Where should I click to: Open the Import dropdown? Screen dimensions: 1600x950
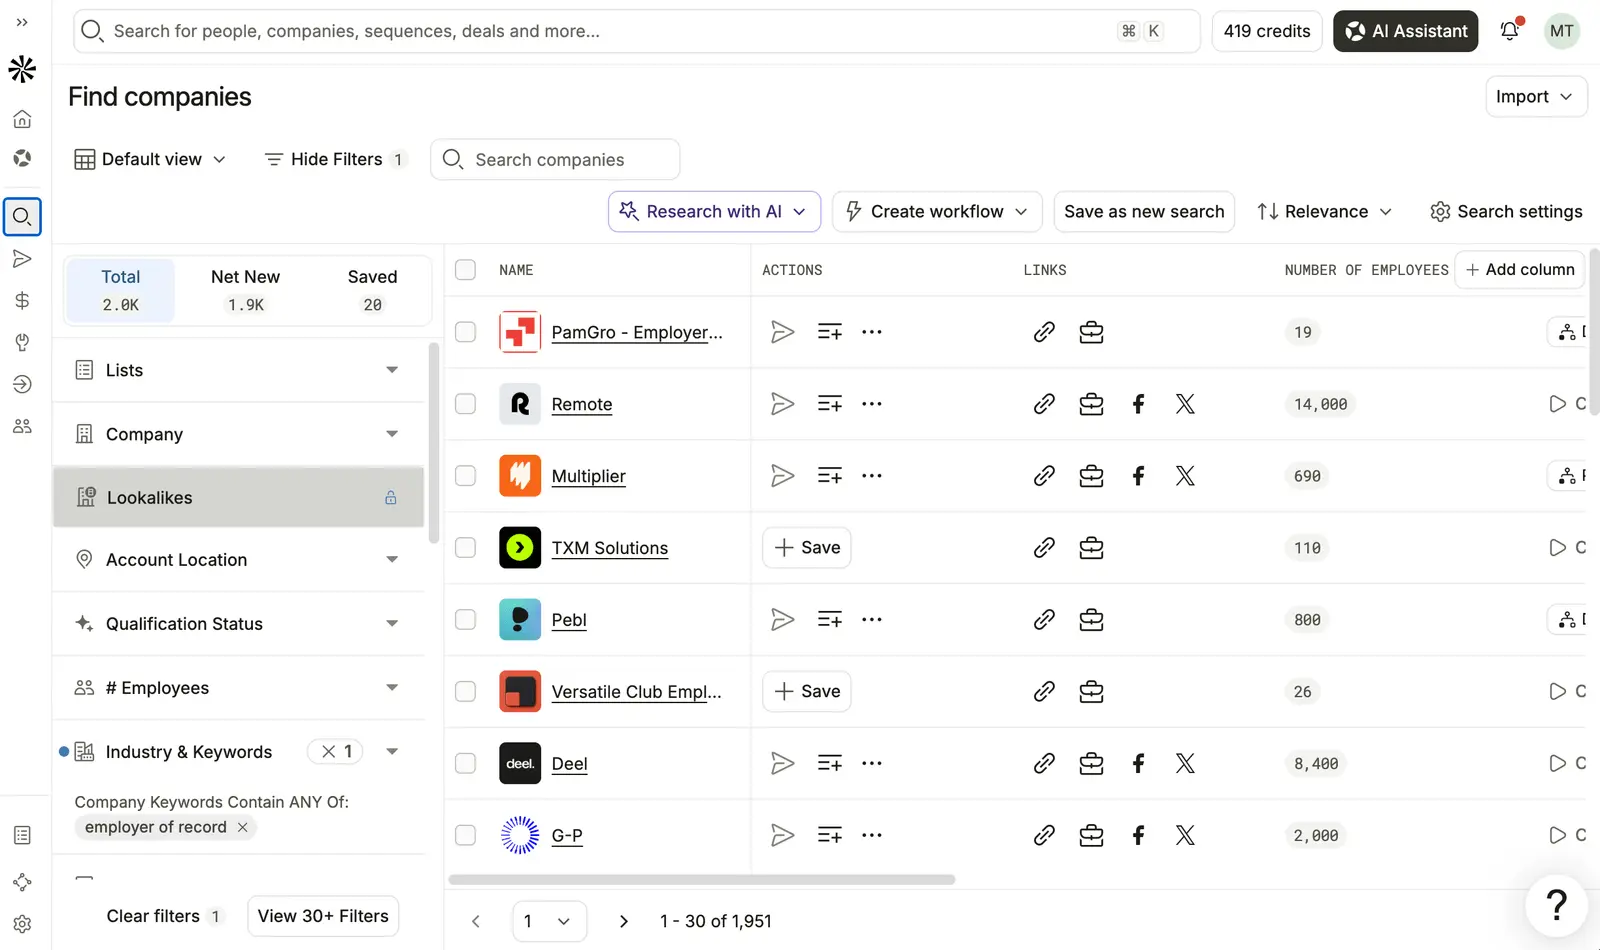1536,97
